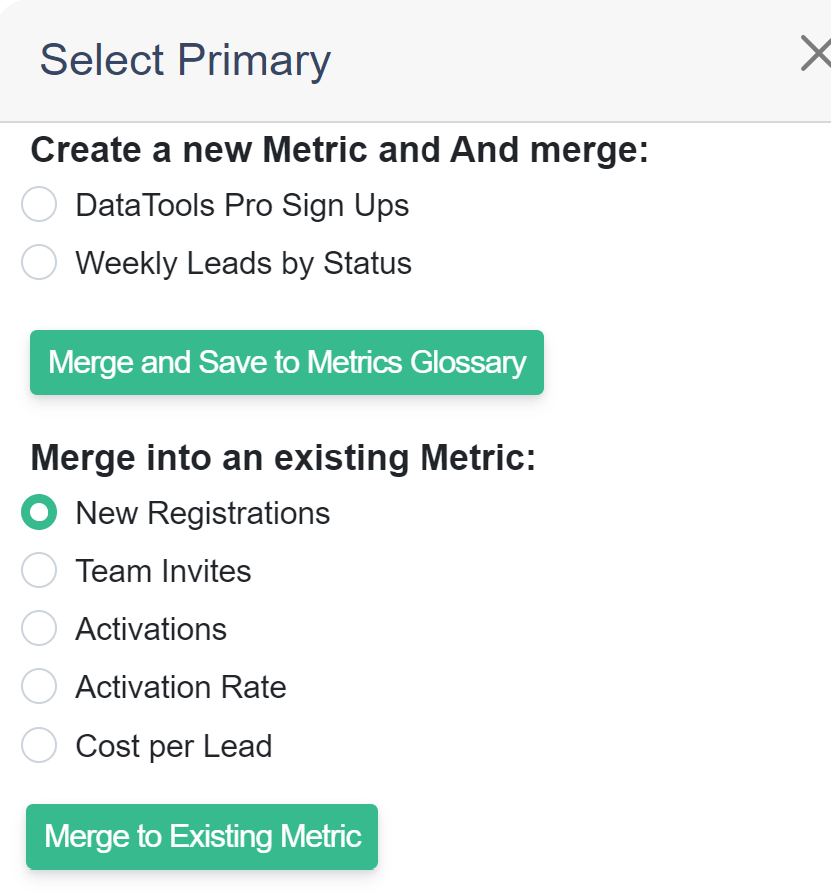The height and width of the screenshot is (894, 831).
Task: Click the 'Team Invites' label text
Action: [163, 571]
